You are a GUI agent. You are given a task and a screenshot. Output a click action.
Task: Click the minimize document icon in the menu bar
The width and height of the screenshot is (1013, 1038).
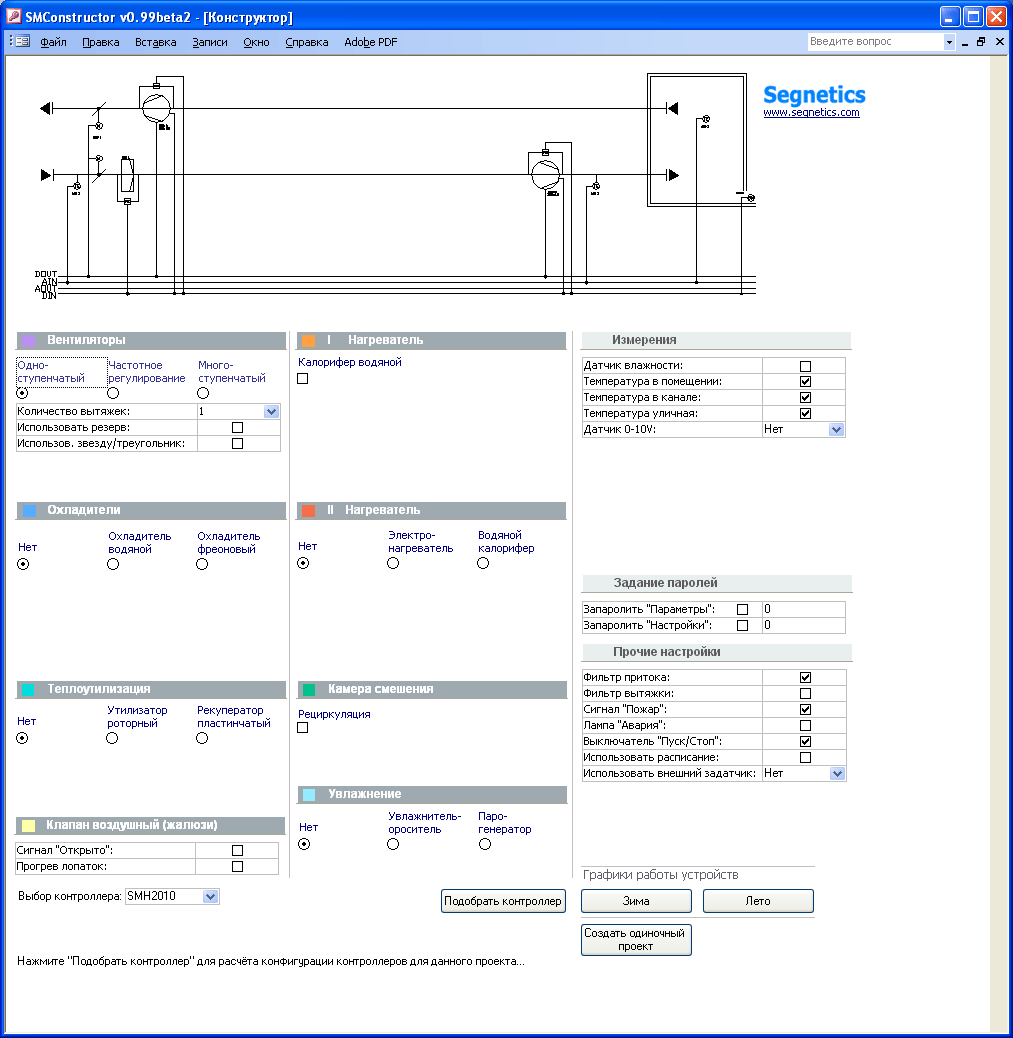[965, 42]
